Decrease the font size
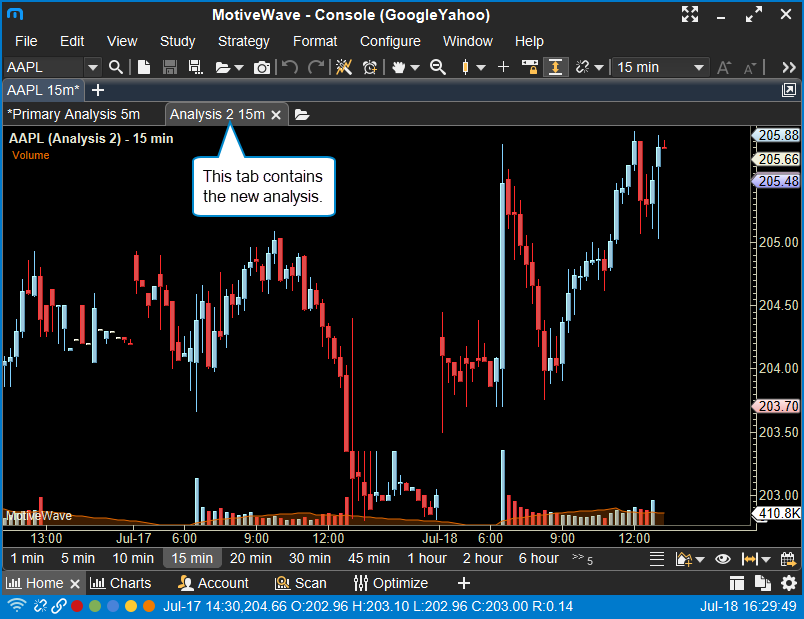The width and height of the screenshot is (804, 619). (x=750, y=68)
